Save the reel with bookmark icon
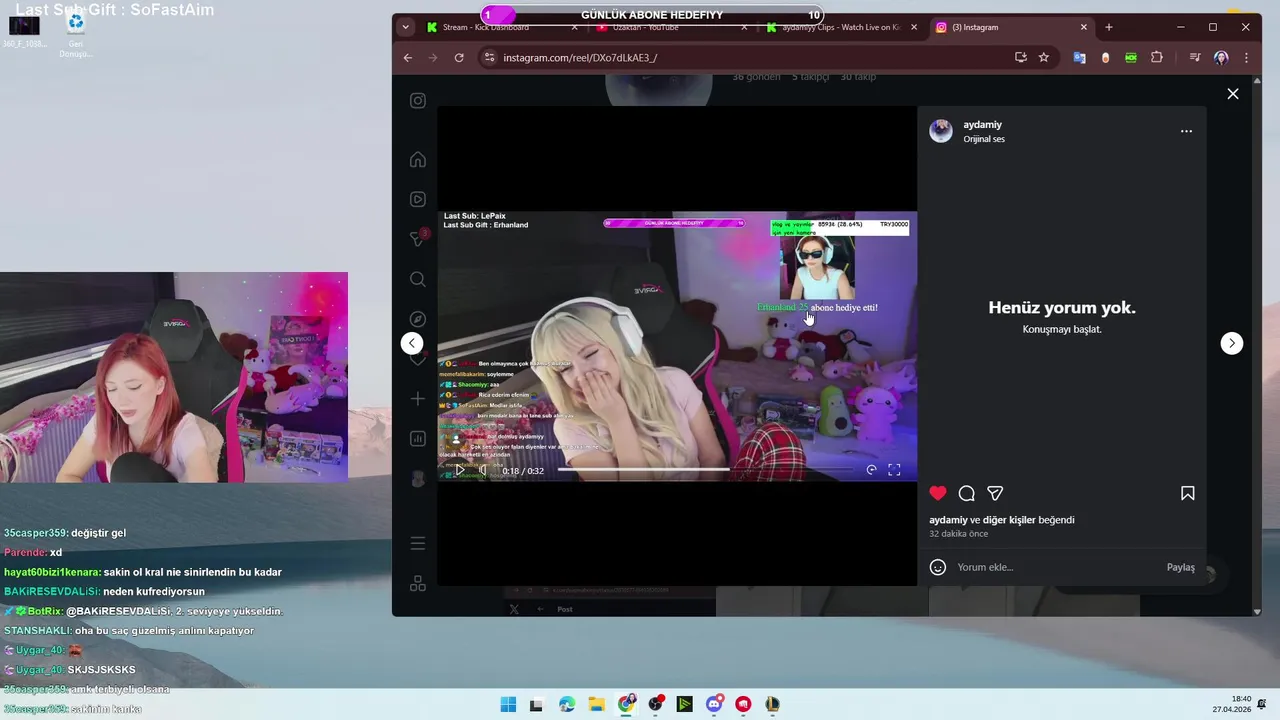 pyautogui.click(x=1187, y=493)
